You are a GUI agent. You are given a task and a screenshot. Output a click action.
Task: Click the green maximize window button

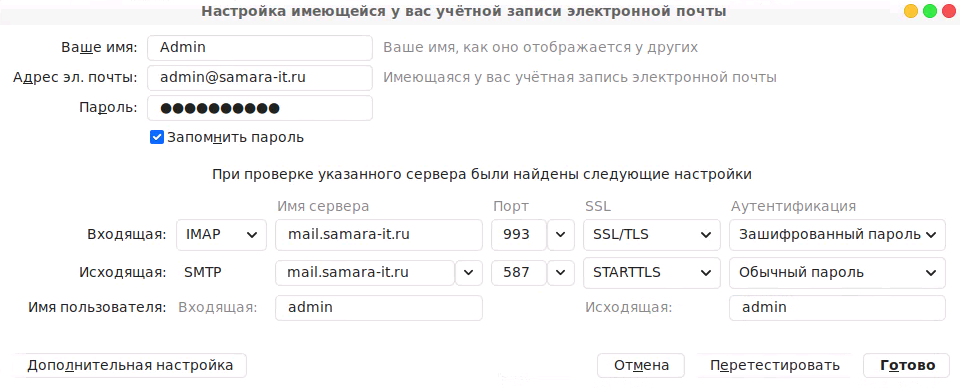(x=930, y=11)
